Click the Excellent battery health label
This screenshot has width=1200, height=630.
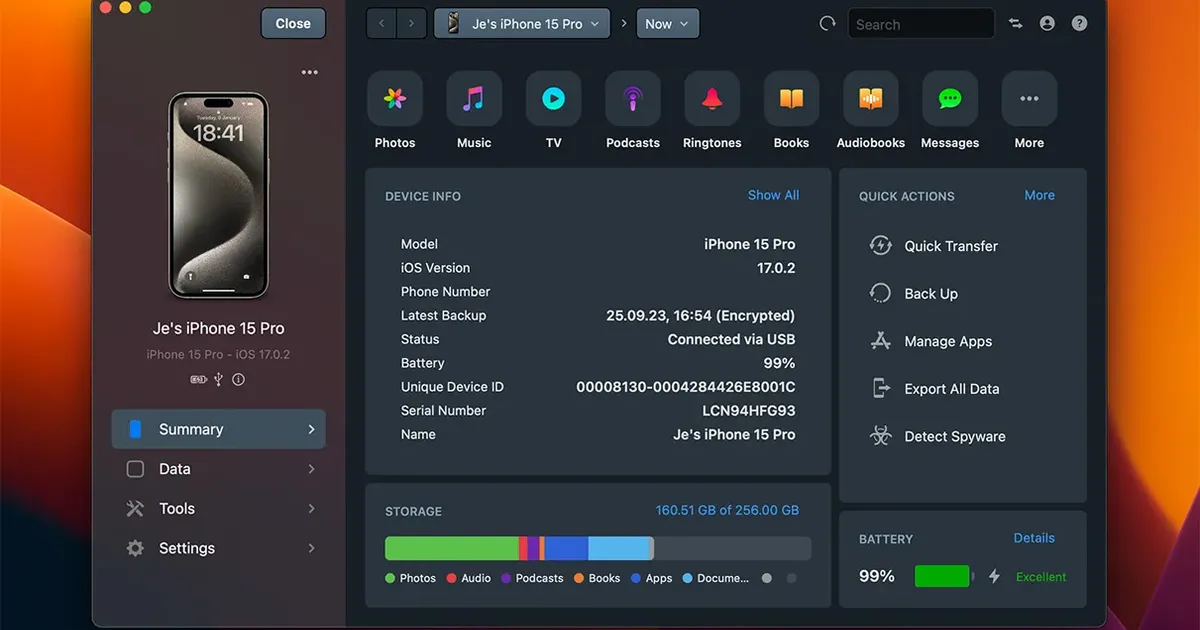(1041, 577)
